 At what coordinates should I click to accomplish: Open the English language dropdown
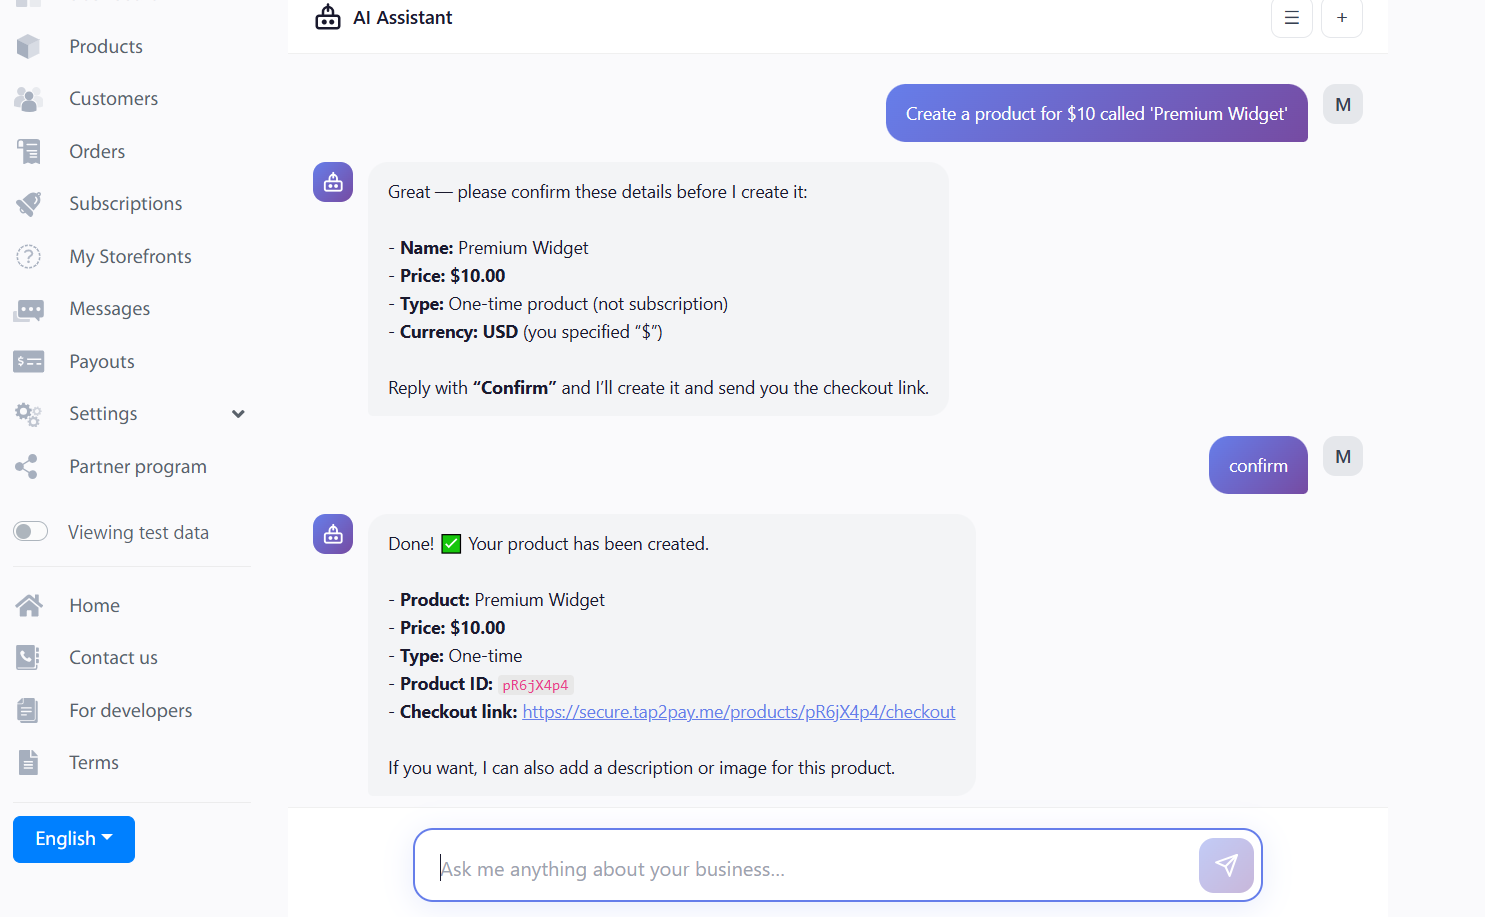tap(73, 839)
